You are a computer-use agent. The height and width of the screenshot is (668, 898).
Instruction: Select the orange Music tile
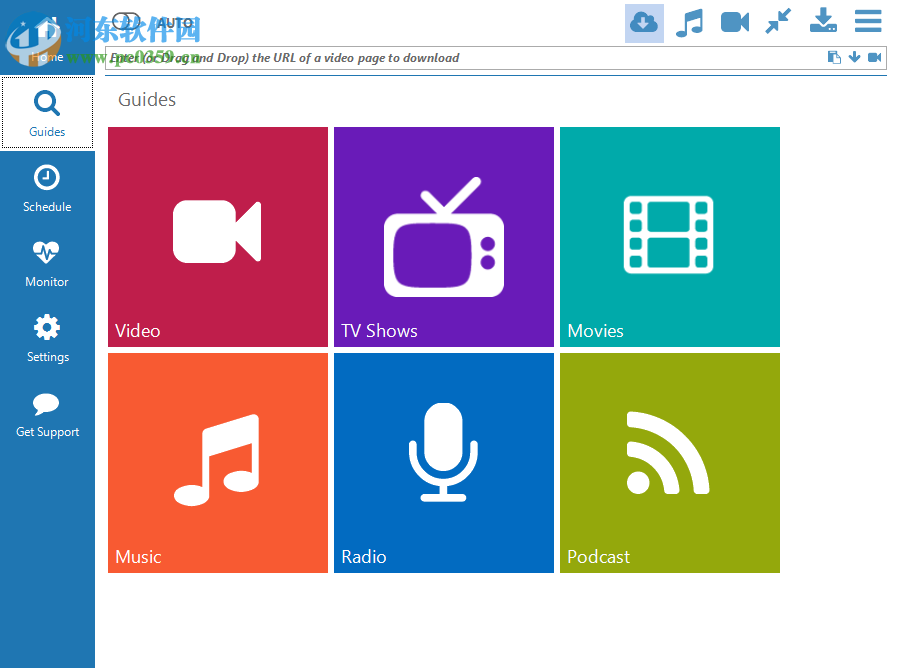217,462
